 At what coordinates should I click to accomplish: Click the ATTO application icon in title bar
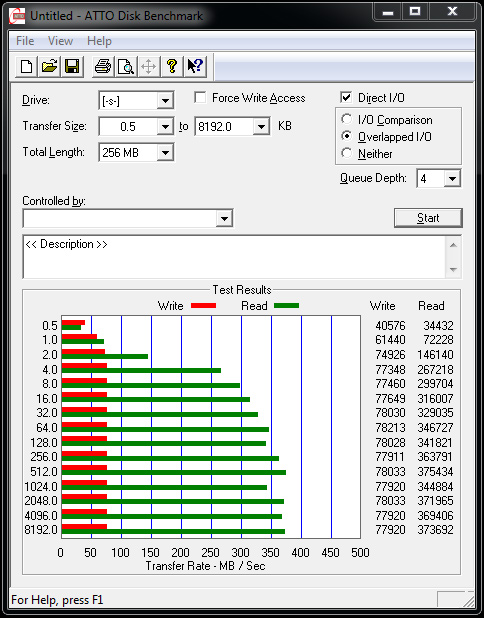[x=19, y=16]
